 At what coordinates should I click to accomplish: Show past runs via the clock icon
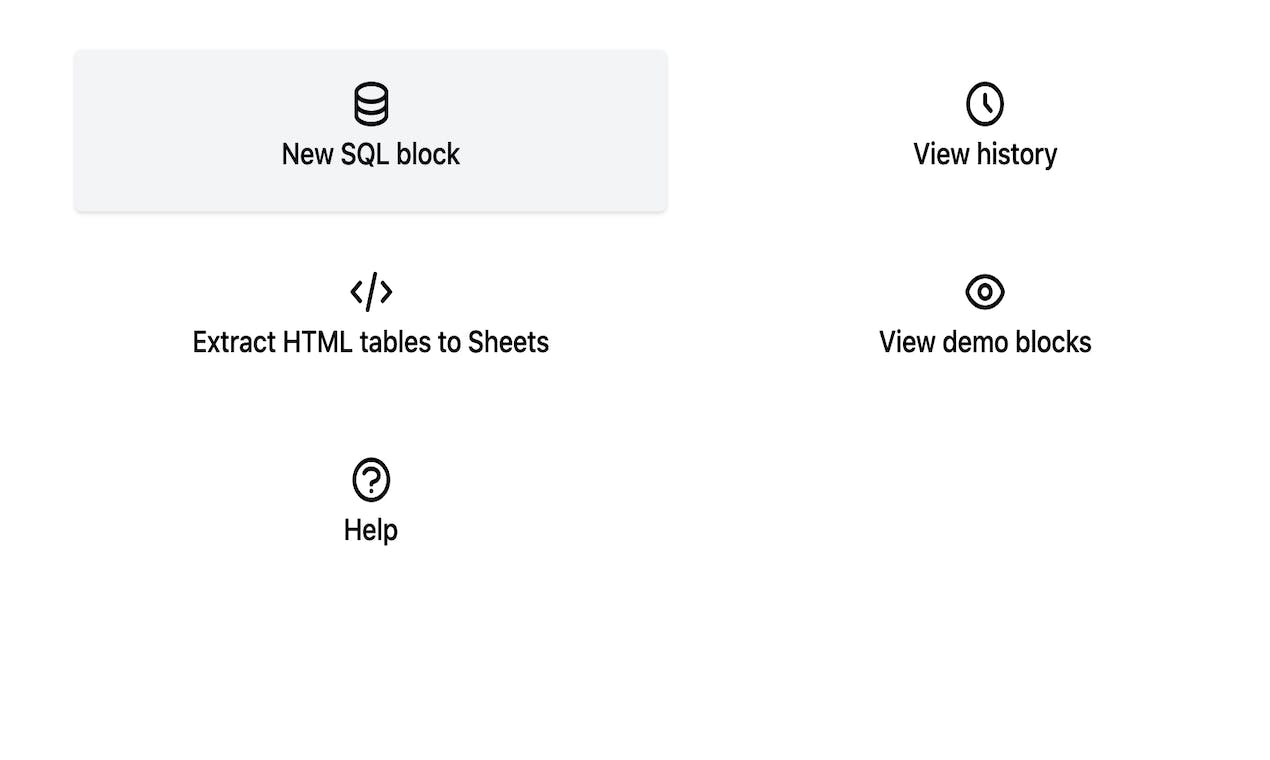tap(985, 104)
